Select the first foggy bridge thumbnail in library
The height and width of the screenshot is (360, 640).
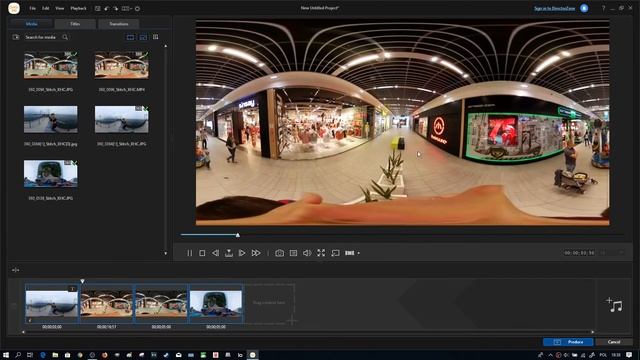click(51, 119)
